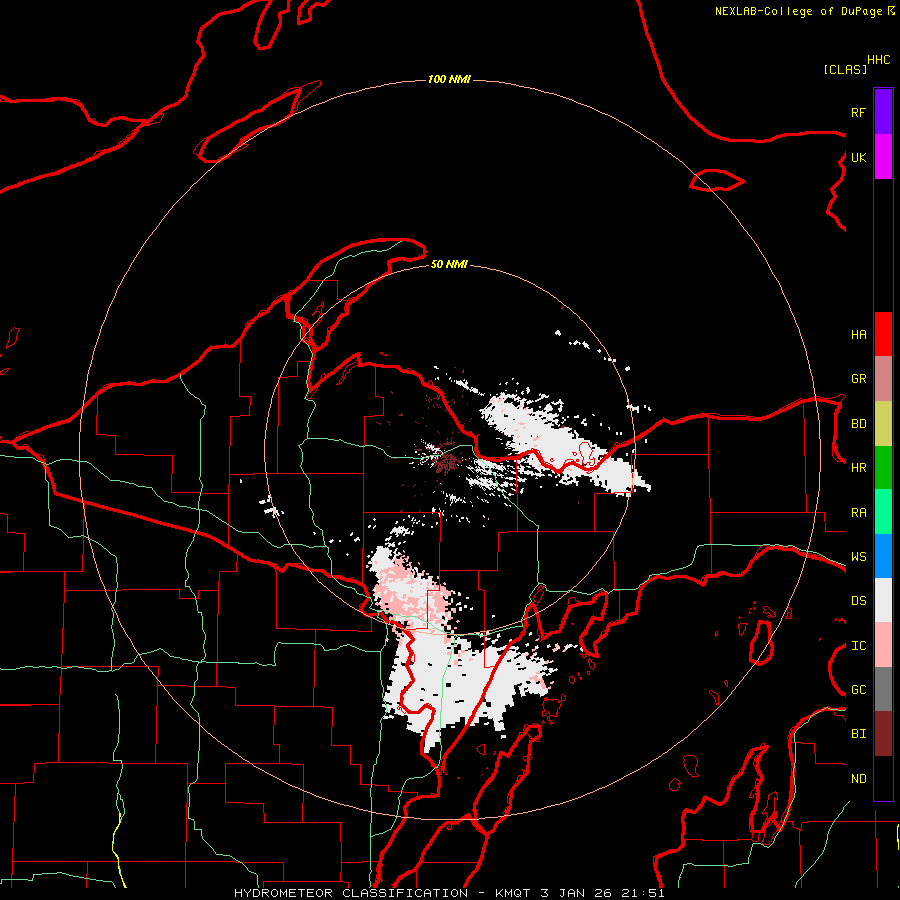The height and width of the screenshot is (900, 900).
Task: Select the WS blue legend swatch
Action: coord(883,556)
